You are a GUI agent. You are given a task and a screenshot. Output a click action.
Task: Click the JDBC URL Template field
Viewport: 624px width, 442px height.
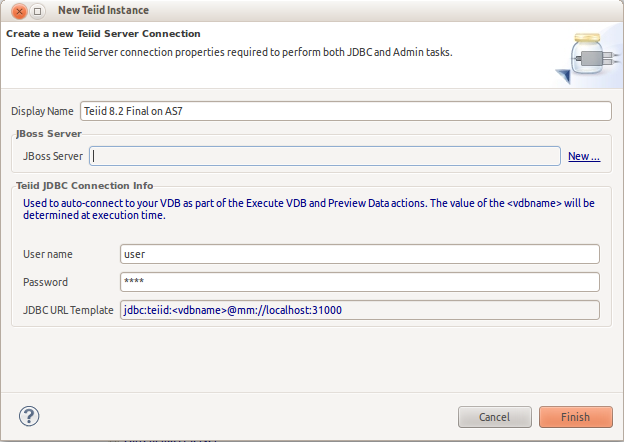pos(359,310)
